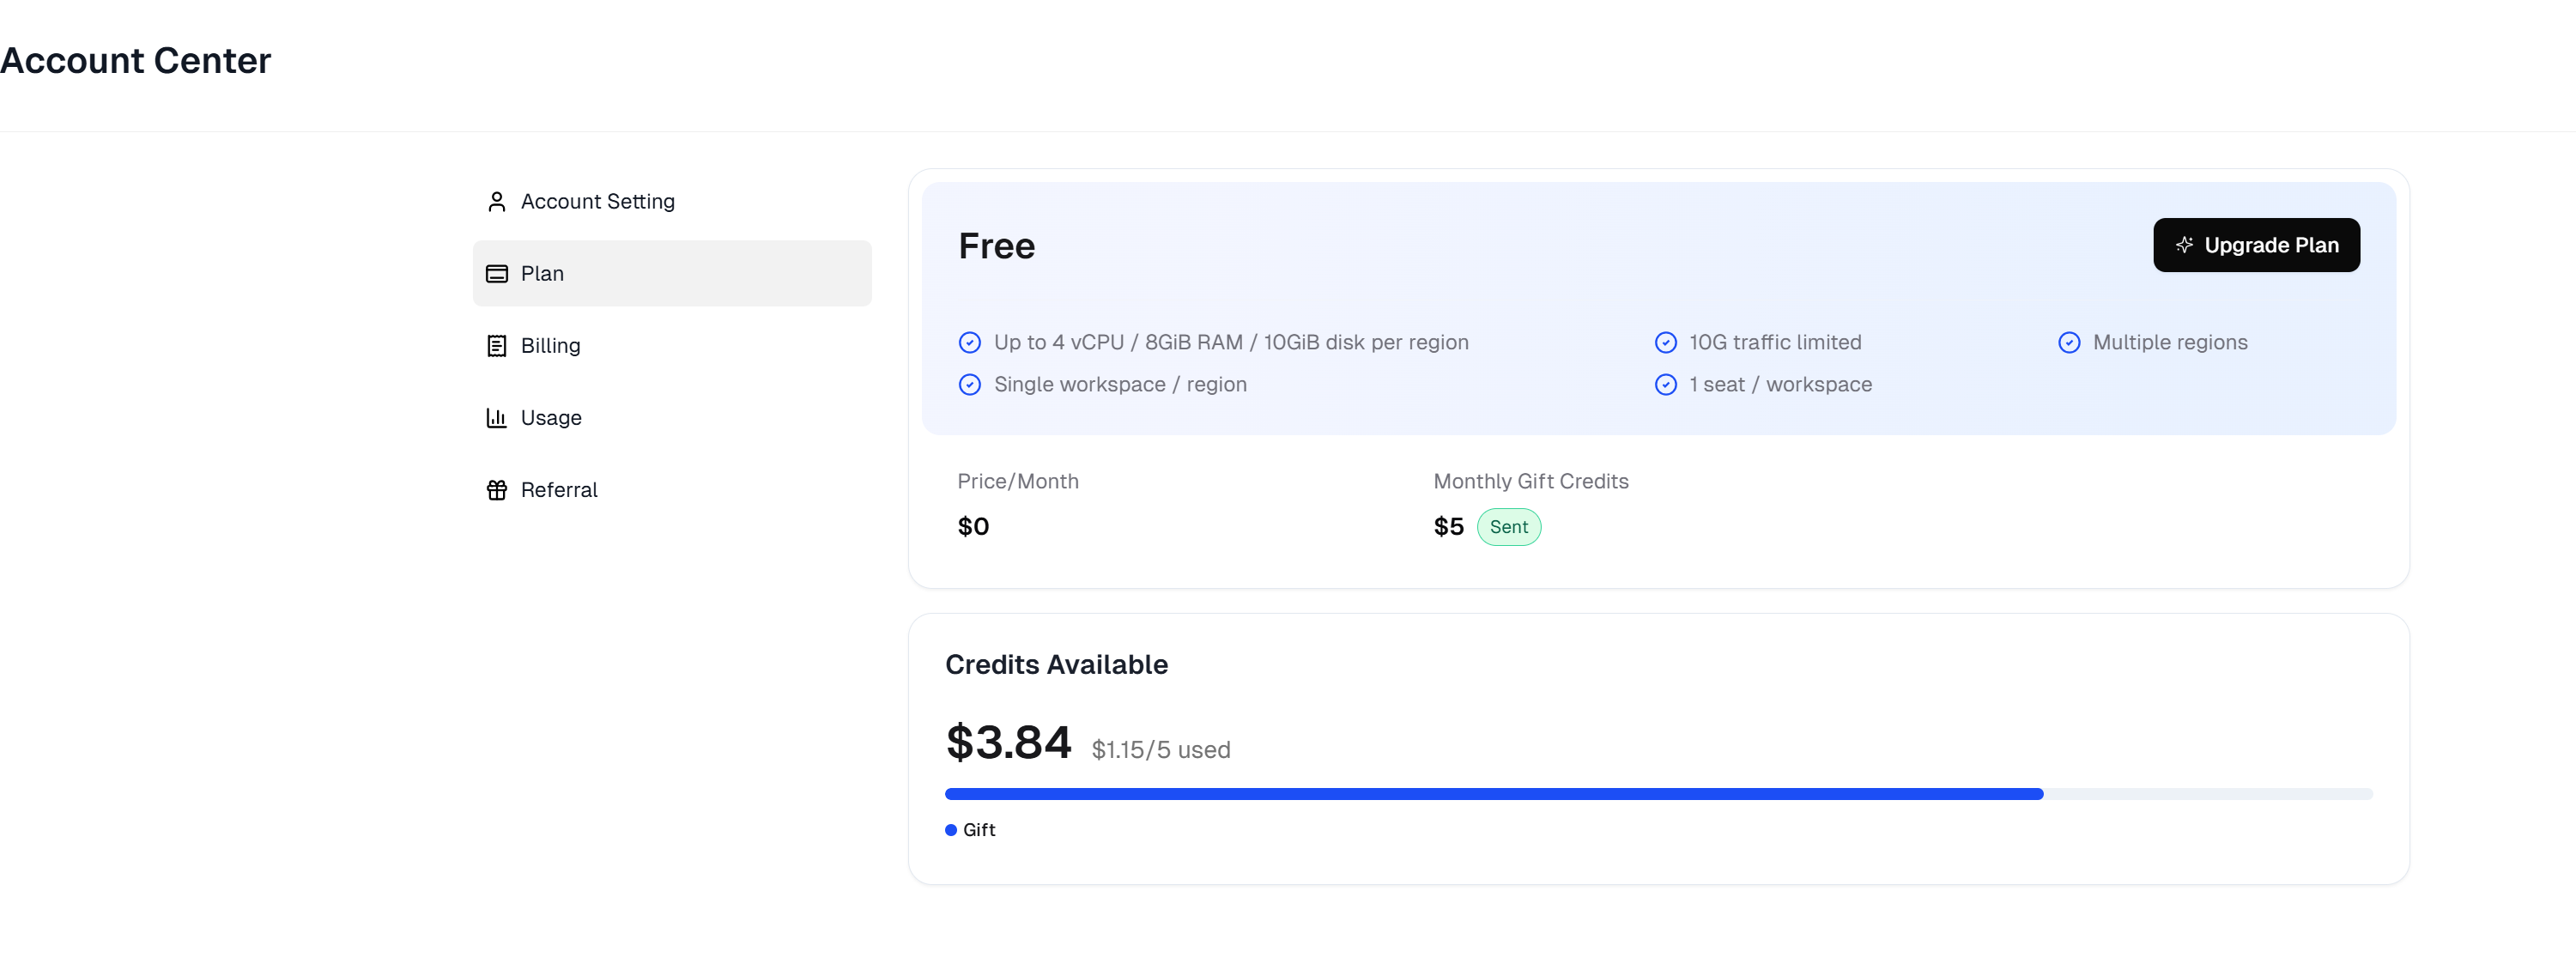
Task: Click the Gift legend label
Action: pyautogui.click(x=979, y=830)
